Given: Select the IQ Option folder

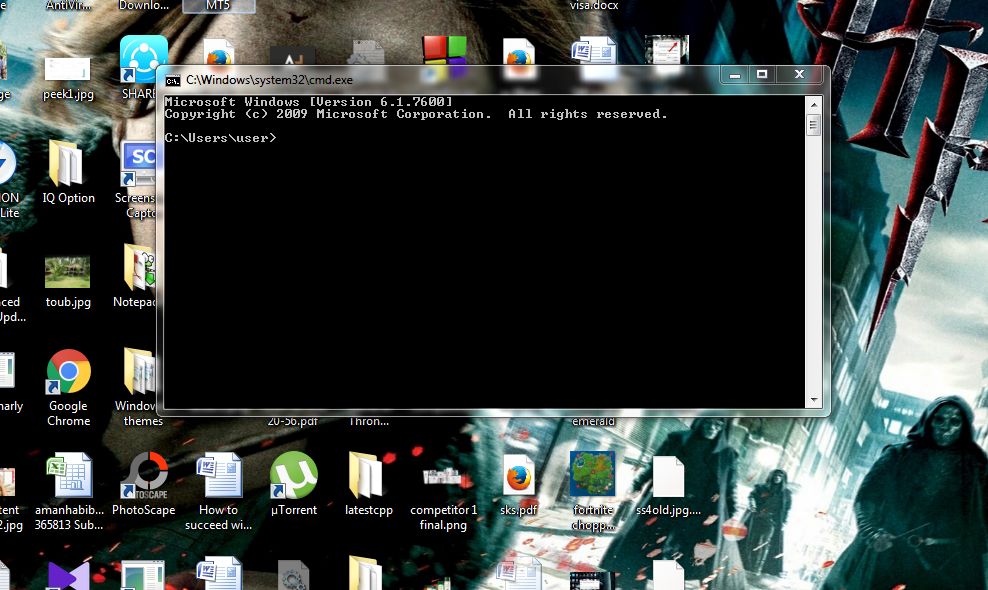Looking at the screenshot, I should pyautogui.click(x=68, y=171).
